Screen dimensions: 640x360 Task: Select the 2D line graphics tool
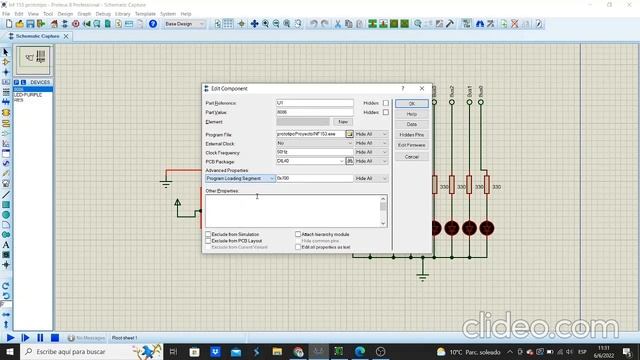click(x=6, y=195)
